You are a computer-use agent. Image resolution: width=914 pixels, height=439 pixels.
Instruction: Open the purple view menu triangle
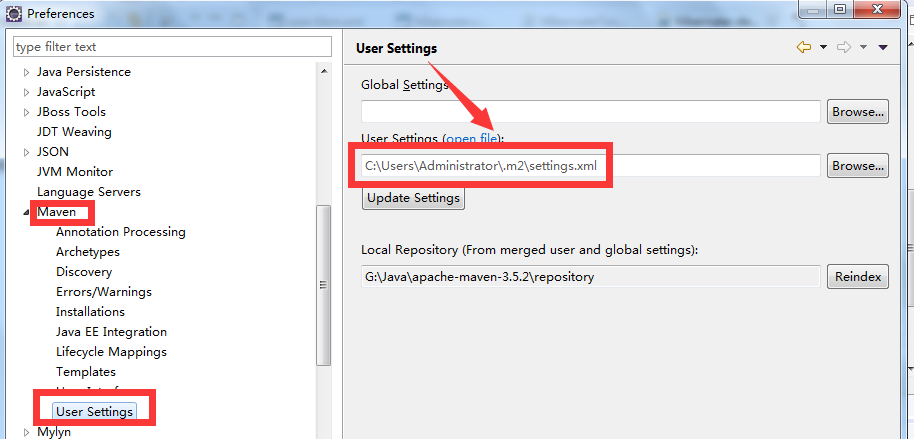pyautogui.click(x=883, y=47)
